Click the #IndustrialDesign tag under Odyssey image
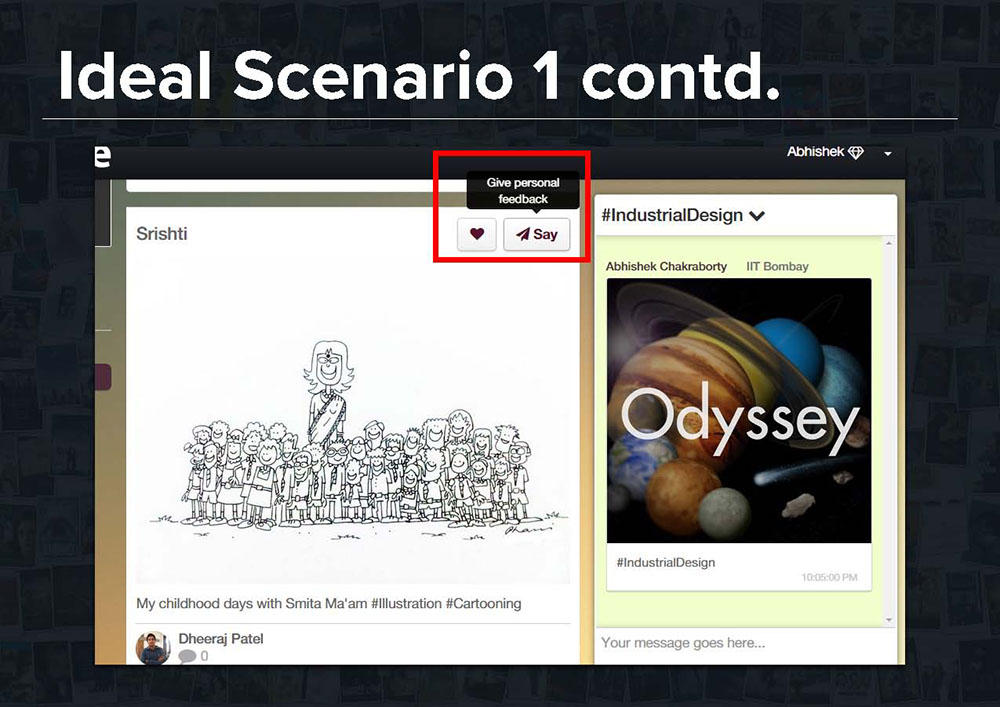1000x707 pixels. (x=666, y=562)
